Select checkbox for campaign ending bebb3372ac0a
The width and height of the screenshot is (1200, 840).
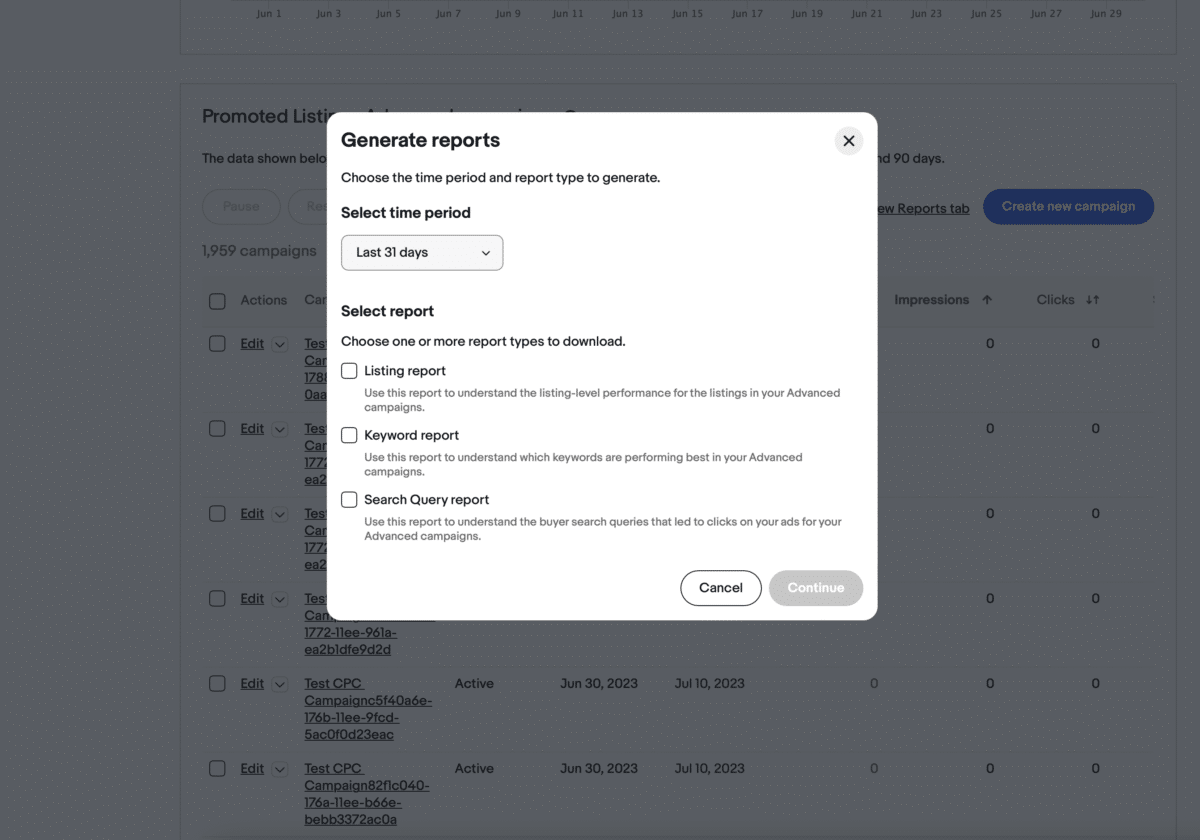(217, 769)
